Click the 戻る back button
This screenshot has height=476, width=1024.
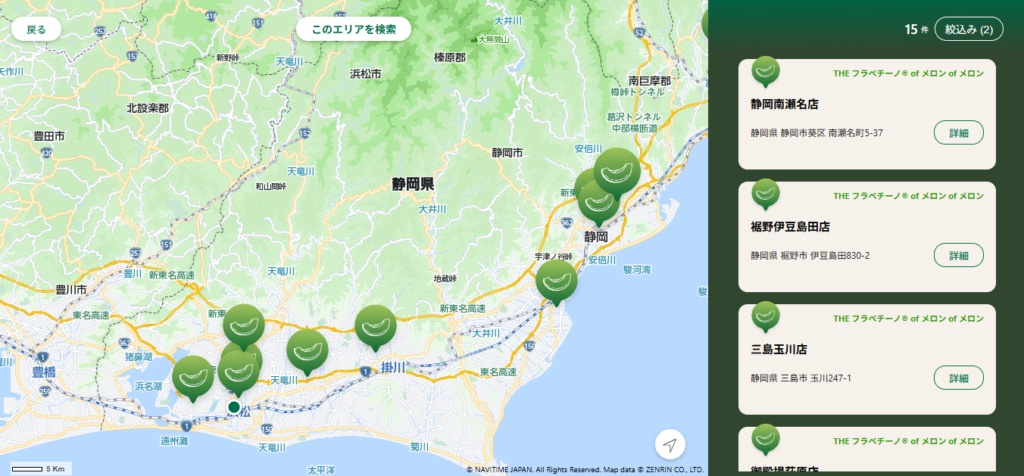37,29
